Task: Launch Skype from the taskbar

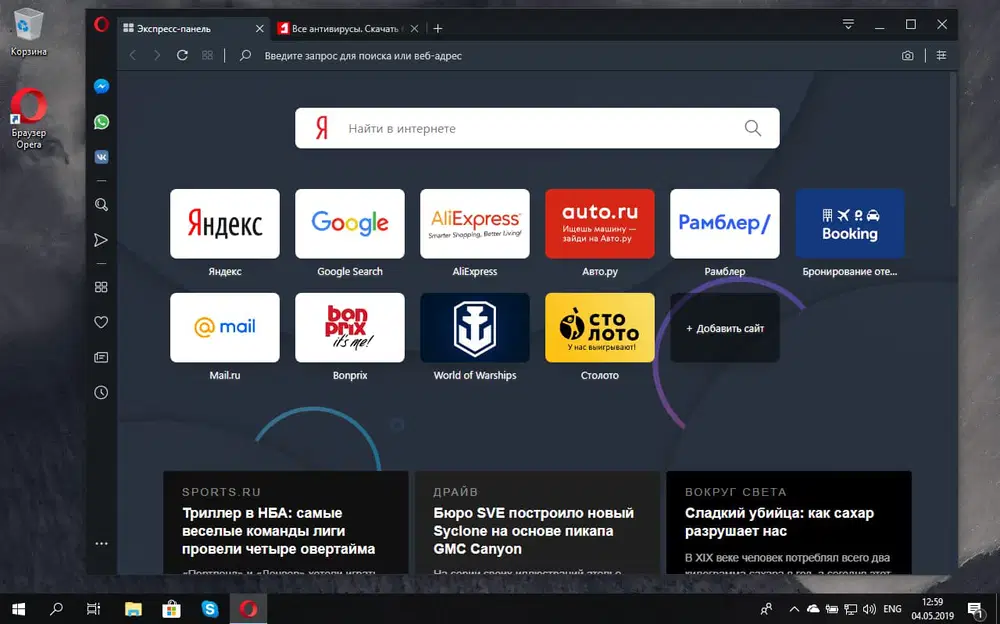Action: coord(209,608)
